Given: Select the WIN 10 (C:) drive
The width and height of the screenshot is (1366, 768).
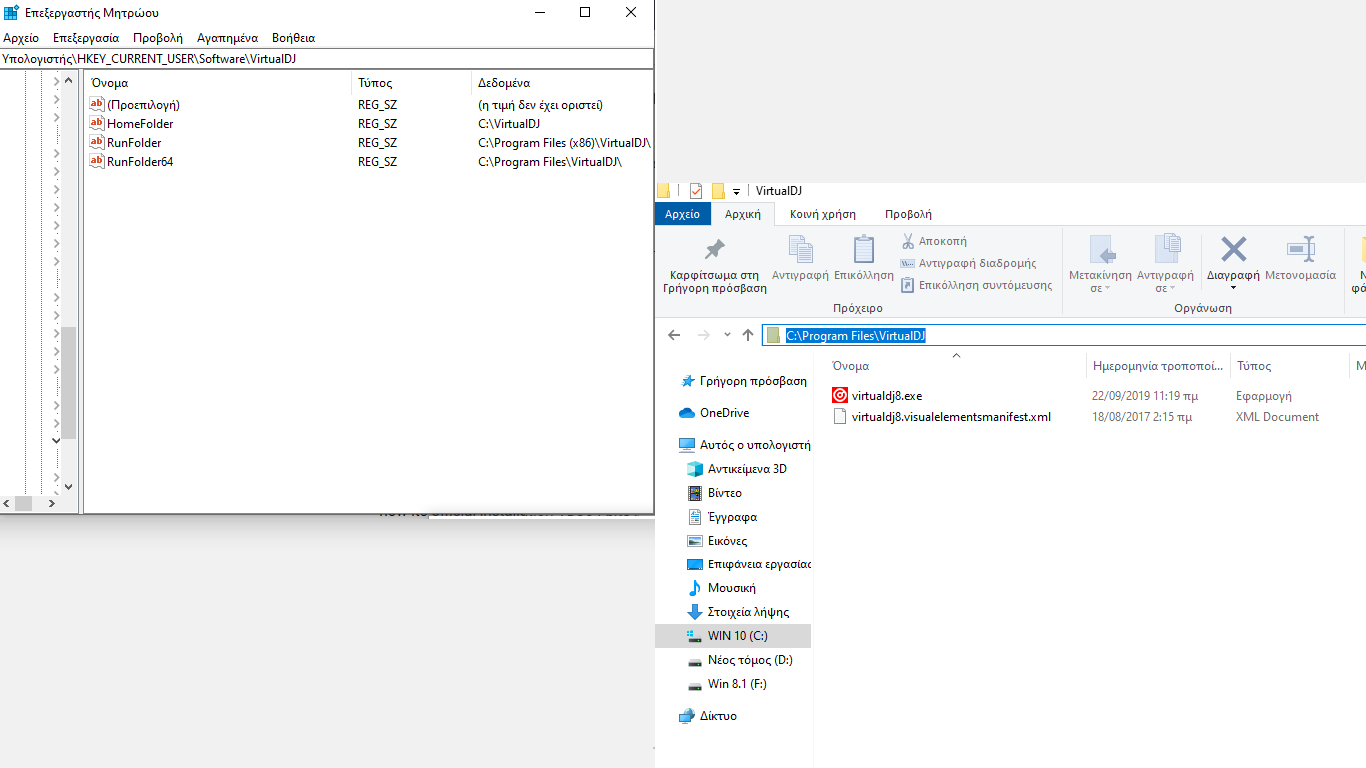Looking at the screenshot, I should coord(733,636).
